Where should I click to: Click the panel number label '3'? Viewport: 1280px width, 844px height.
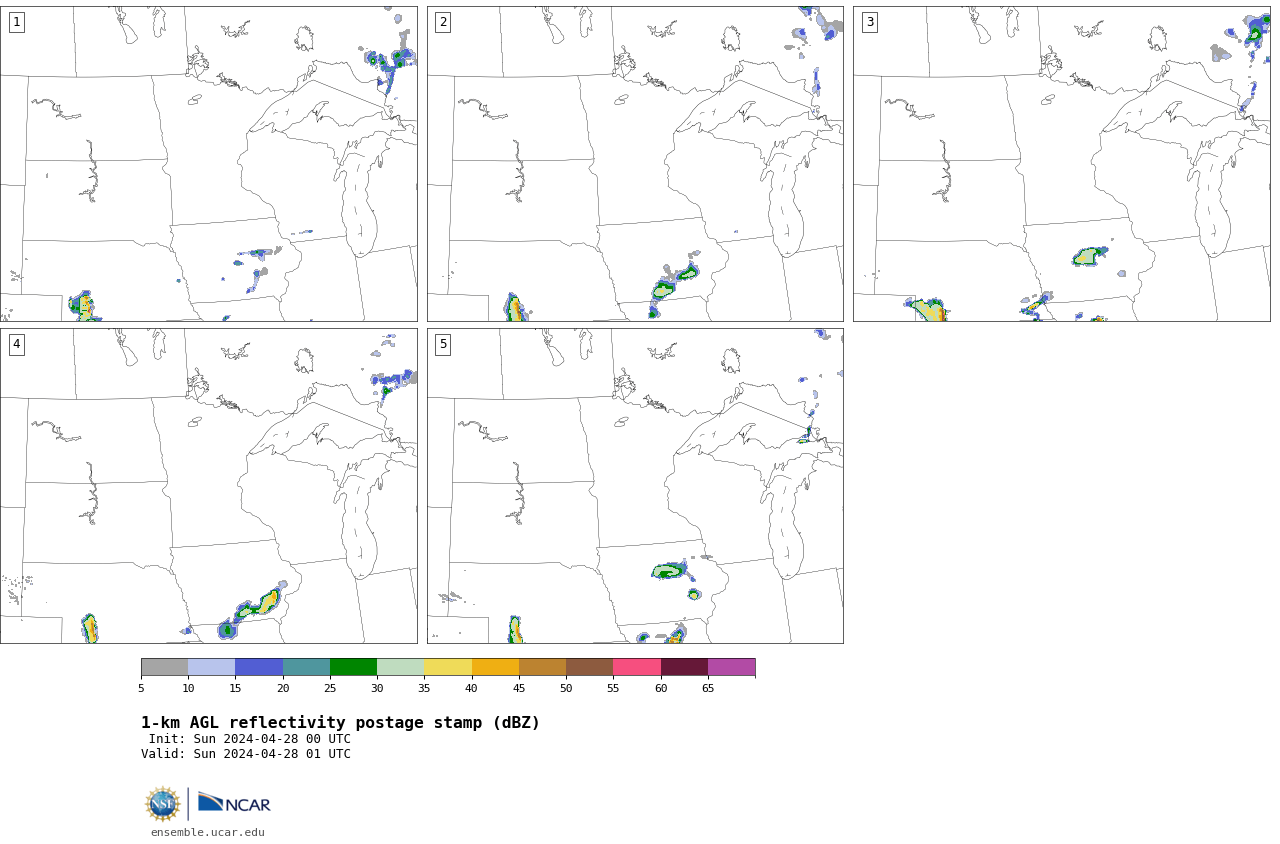pos(869,22)
